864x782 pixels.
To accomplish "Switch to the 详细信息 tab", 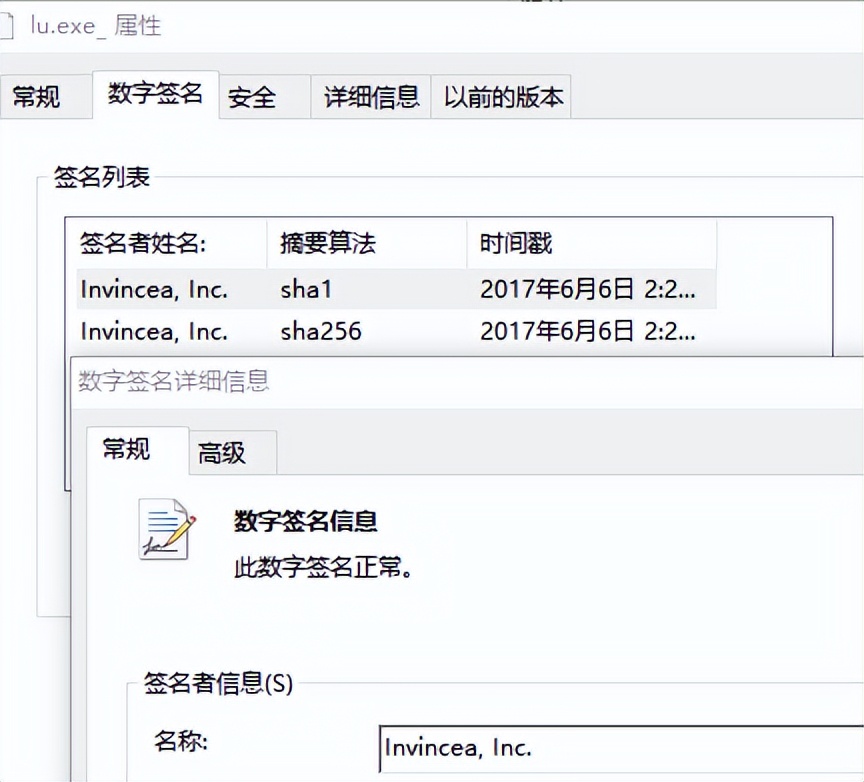I will click(370, 96).
